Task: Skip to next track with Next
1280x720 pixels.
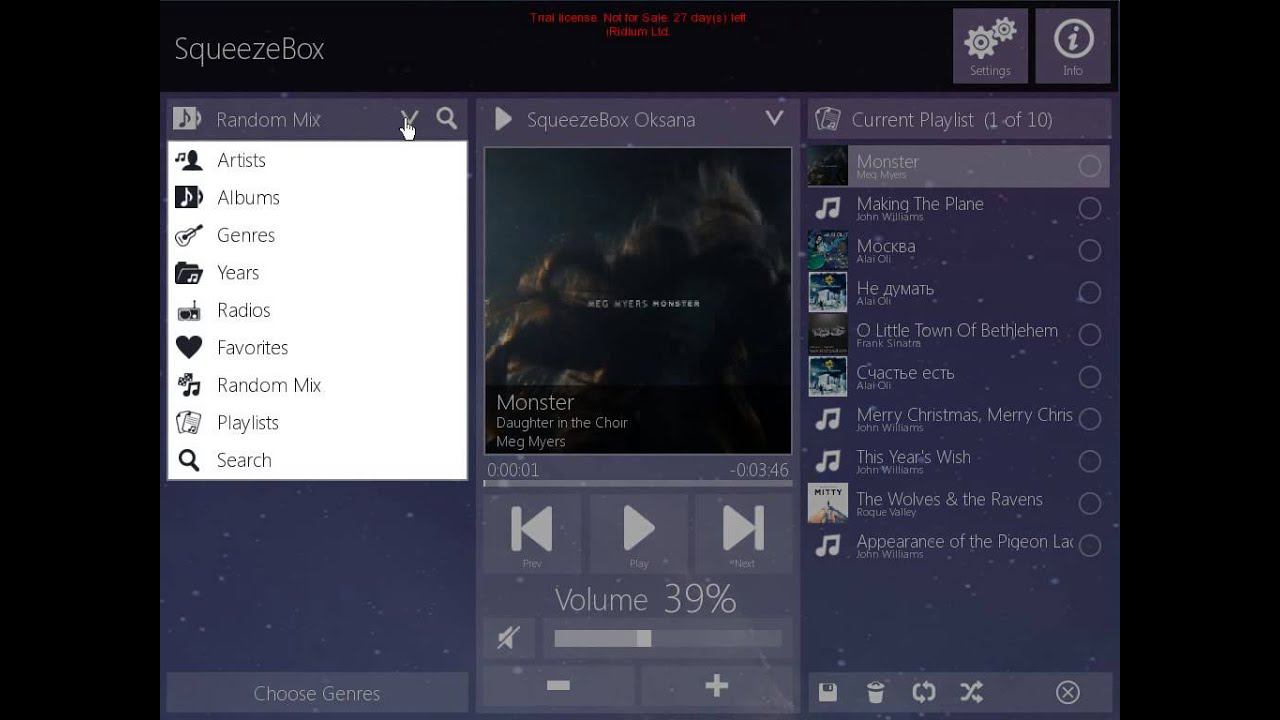Action: [743, 533]
